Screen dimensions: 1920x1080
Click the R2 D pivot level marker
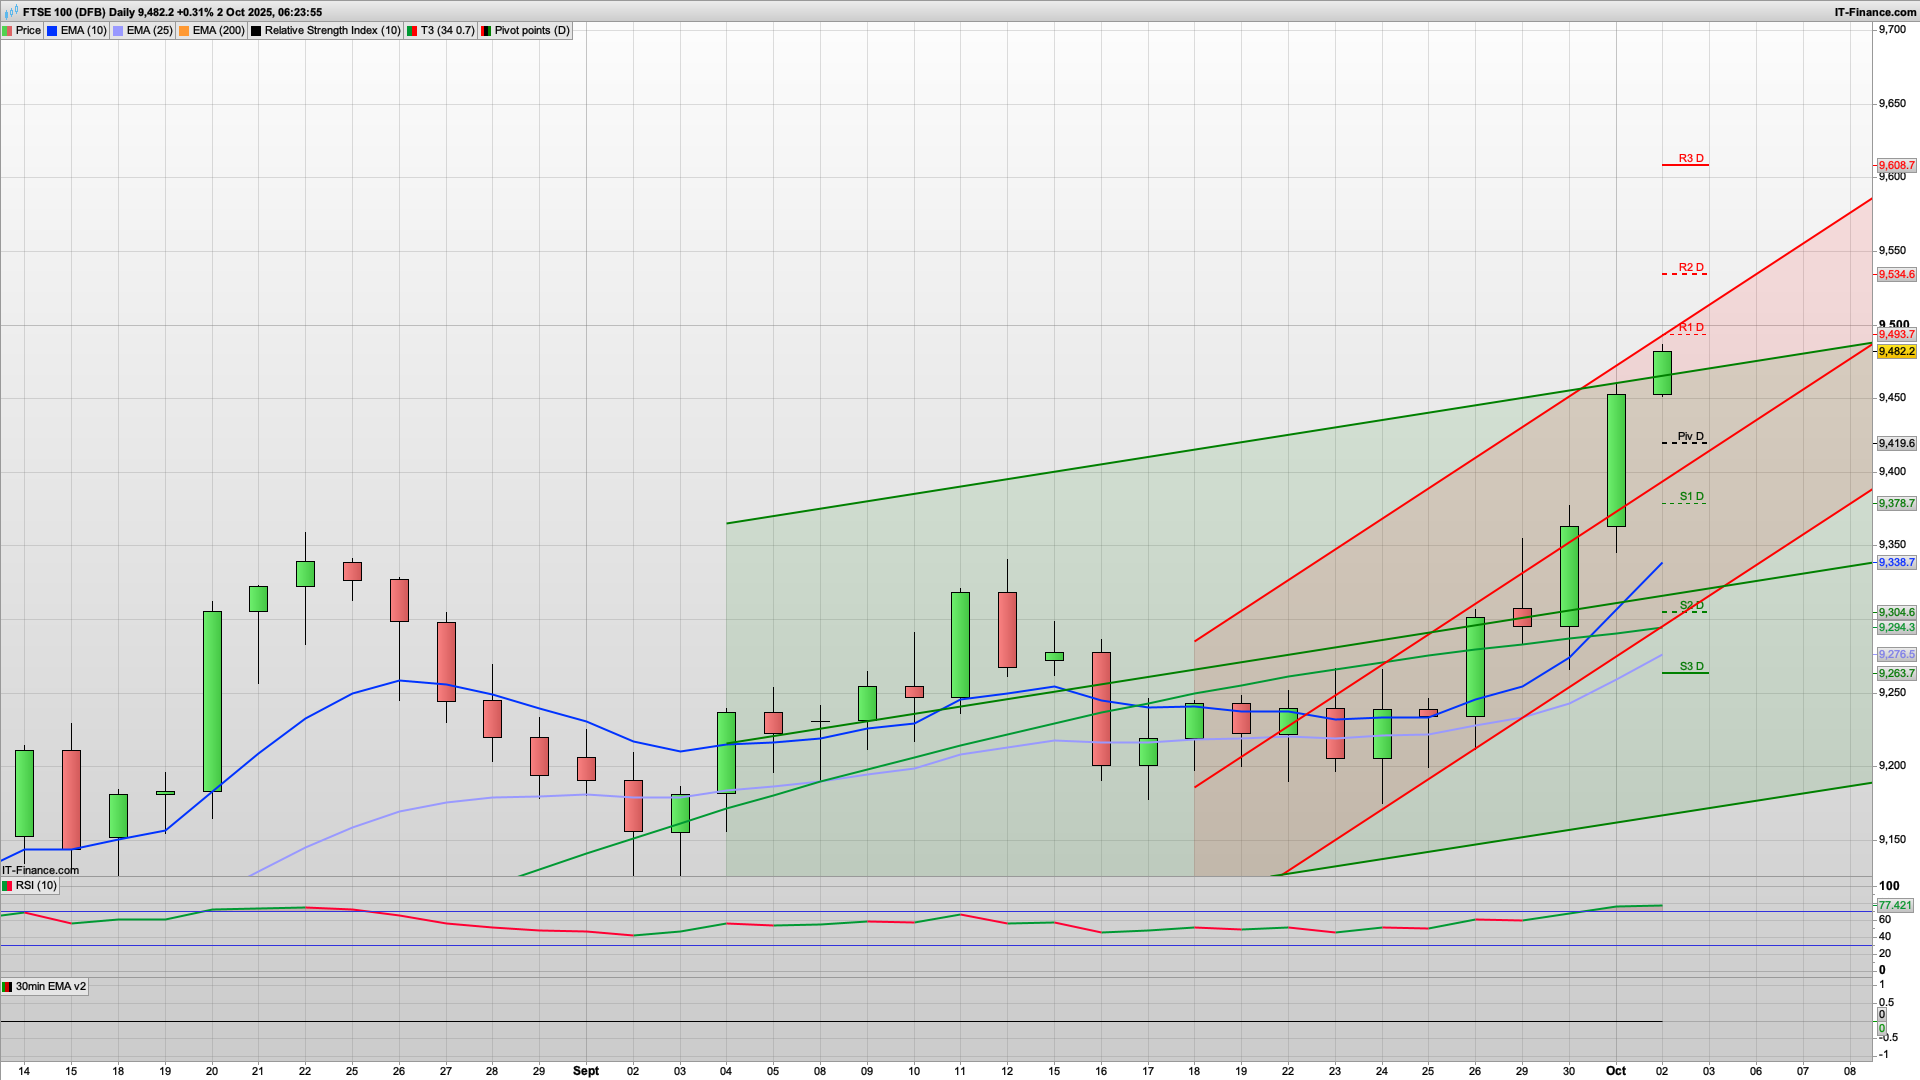[x=1690, y=268]
